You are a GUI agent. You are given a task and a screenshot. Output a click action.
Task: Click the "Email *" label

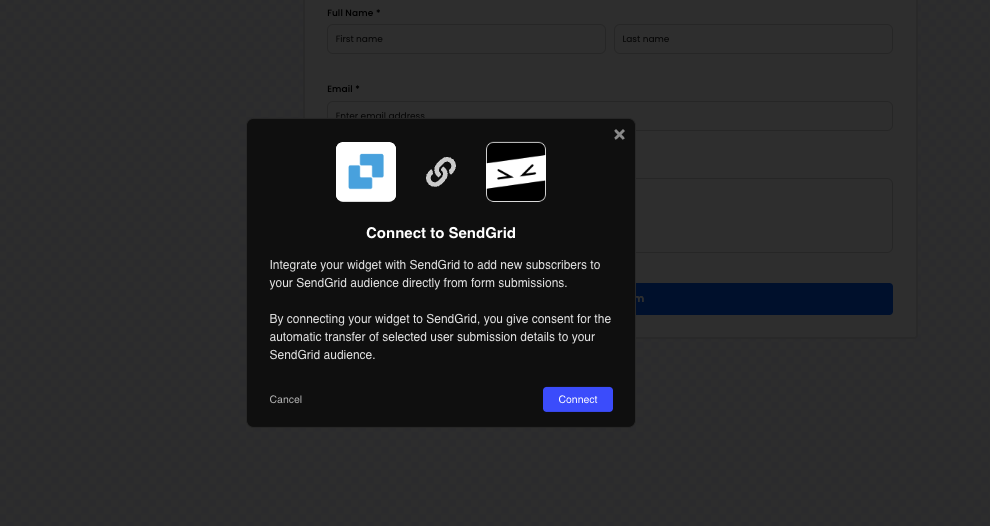[343, 89]
